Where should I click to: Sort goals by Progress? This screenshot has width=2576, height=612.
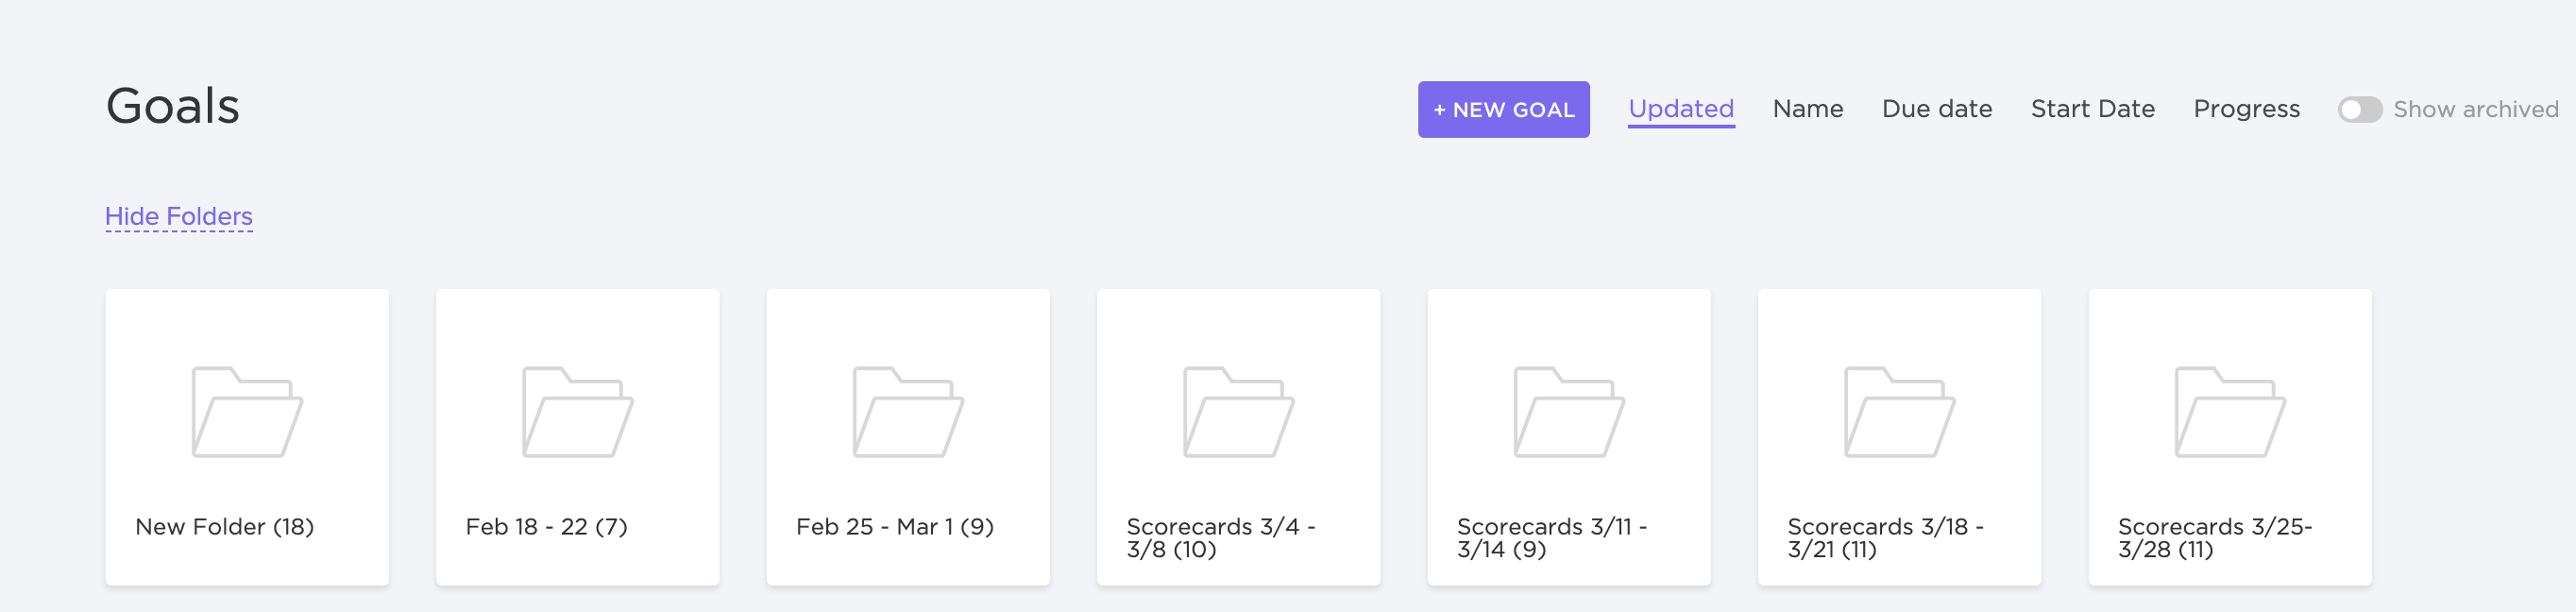pos(2246,109)
